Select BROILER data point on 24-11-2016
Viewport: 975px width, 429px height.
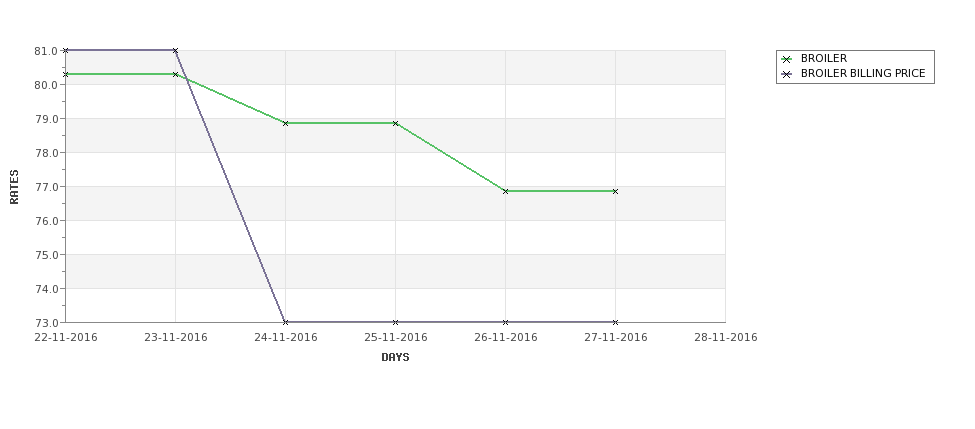[x=285, y=123]
